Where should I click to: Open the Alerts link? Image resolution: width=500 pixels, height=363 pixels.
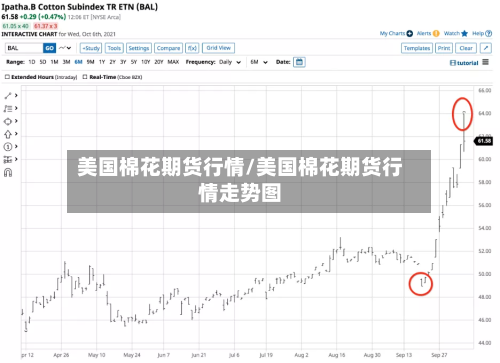424,33
